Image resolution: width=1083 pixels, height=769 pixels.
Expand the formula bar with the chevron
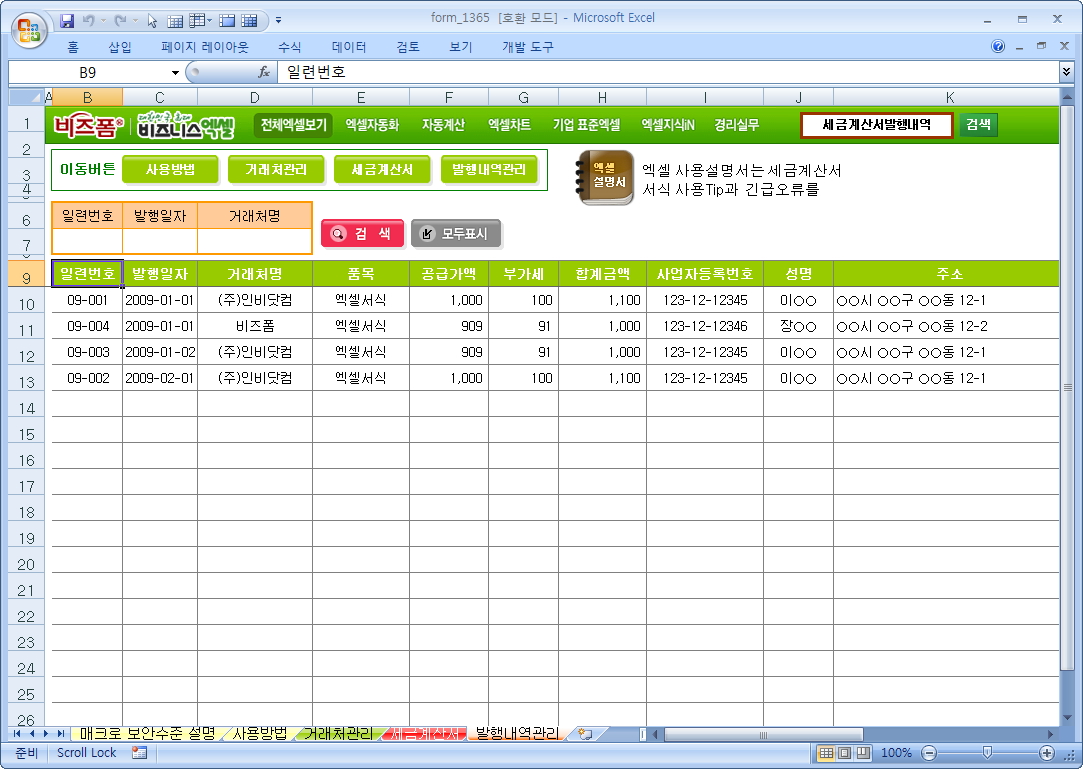[1066, 72]
